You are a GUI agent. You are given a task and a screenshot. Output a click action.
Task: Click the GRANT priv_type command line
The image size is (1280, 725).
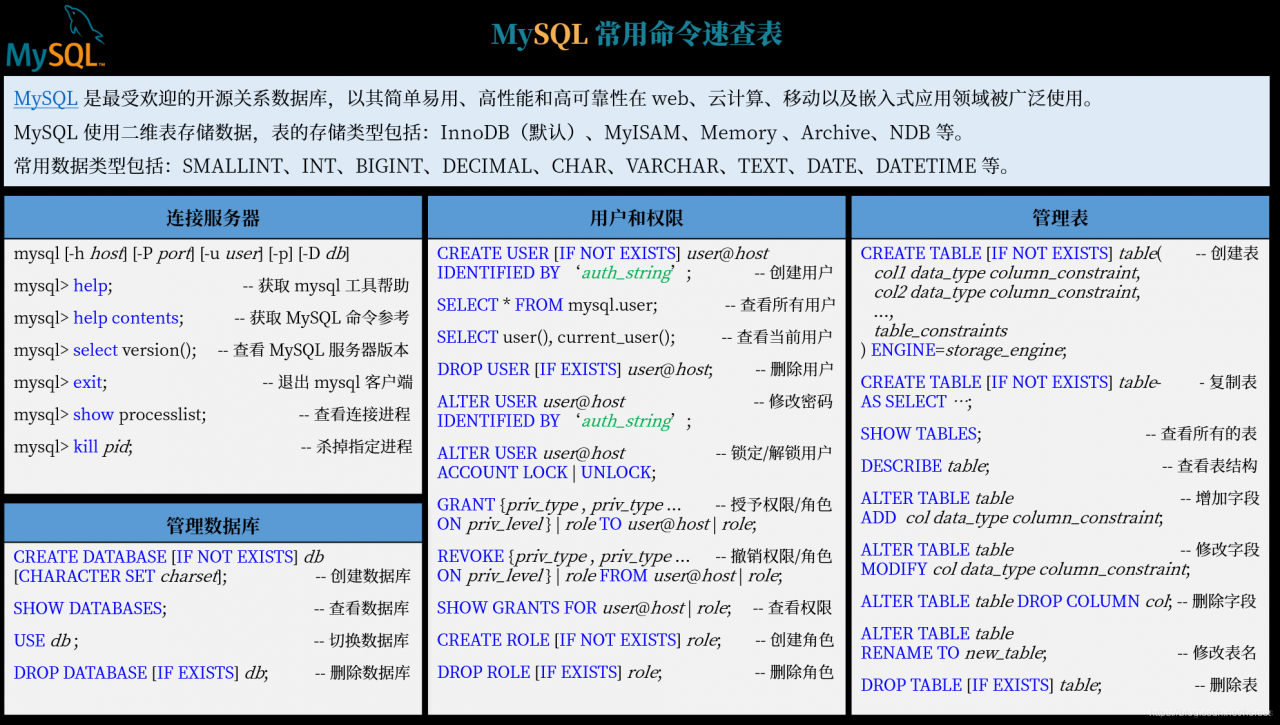coord(560,505)
